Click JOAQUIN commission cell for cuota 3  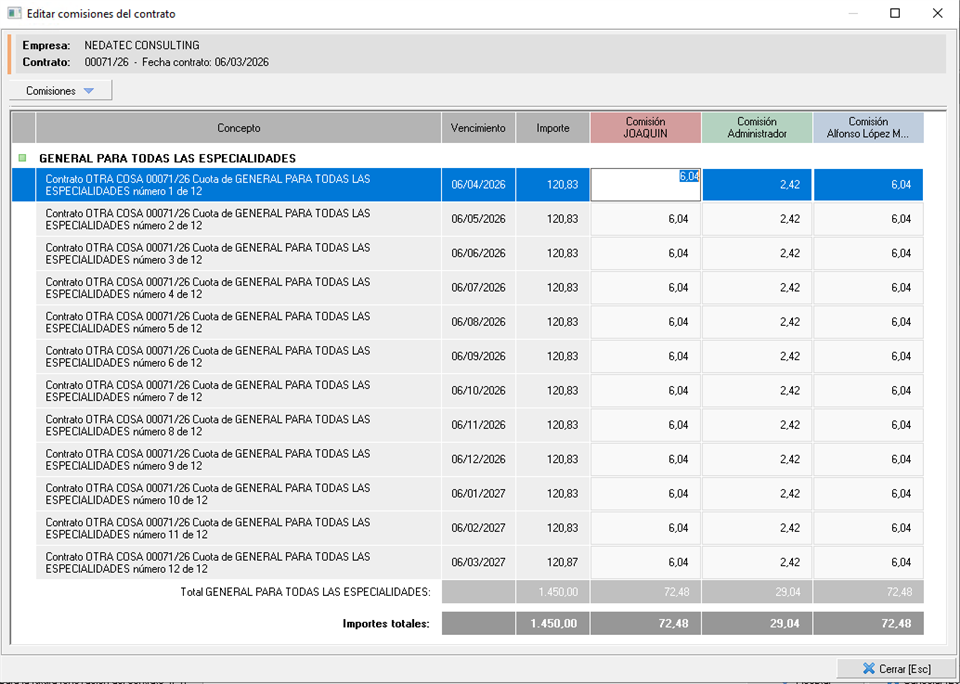[x=645, y=254]
